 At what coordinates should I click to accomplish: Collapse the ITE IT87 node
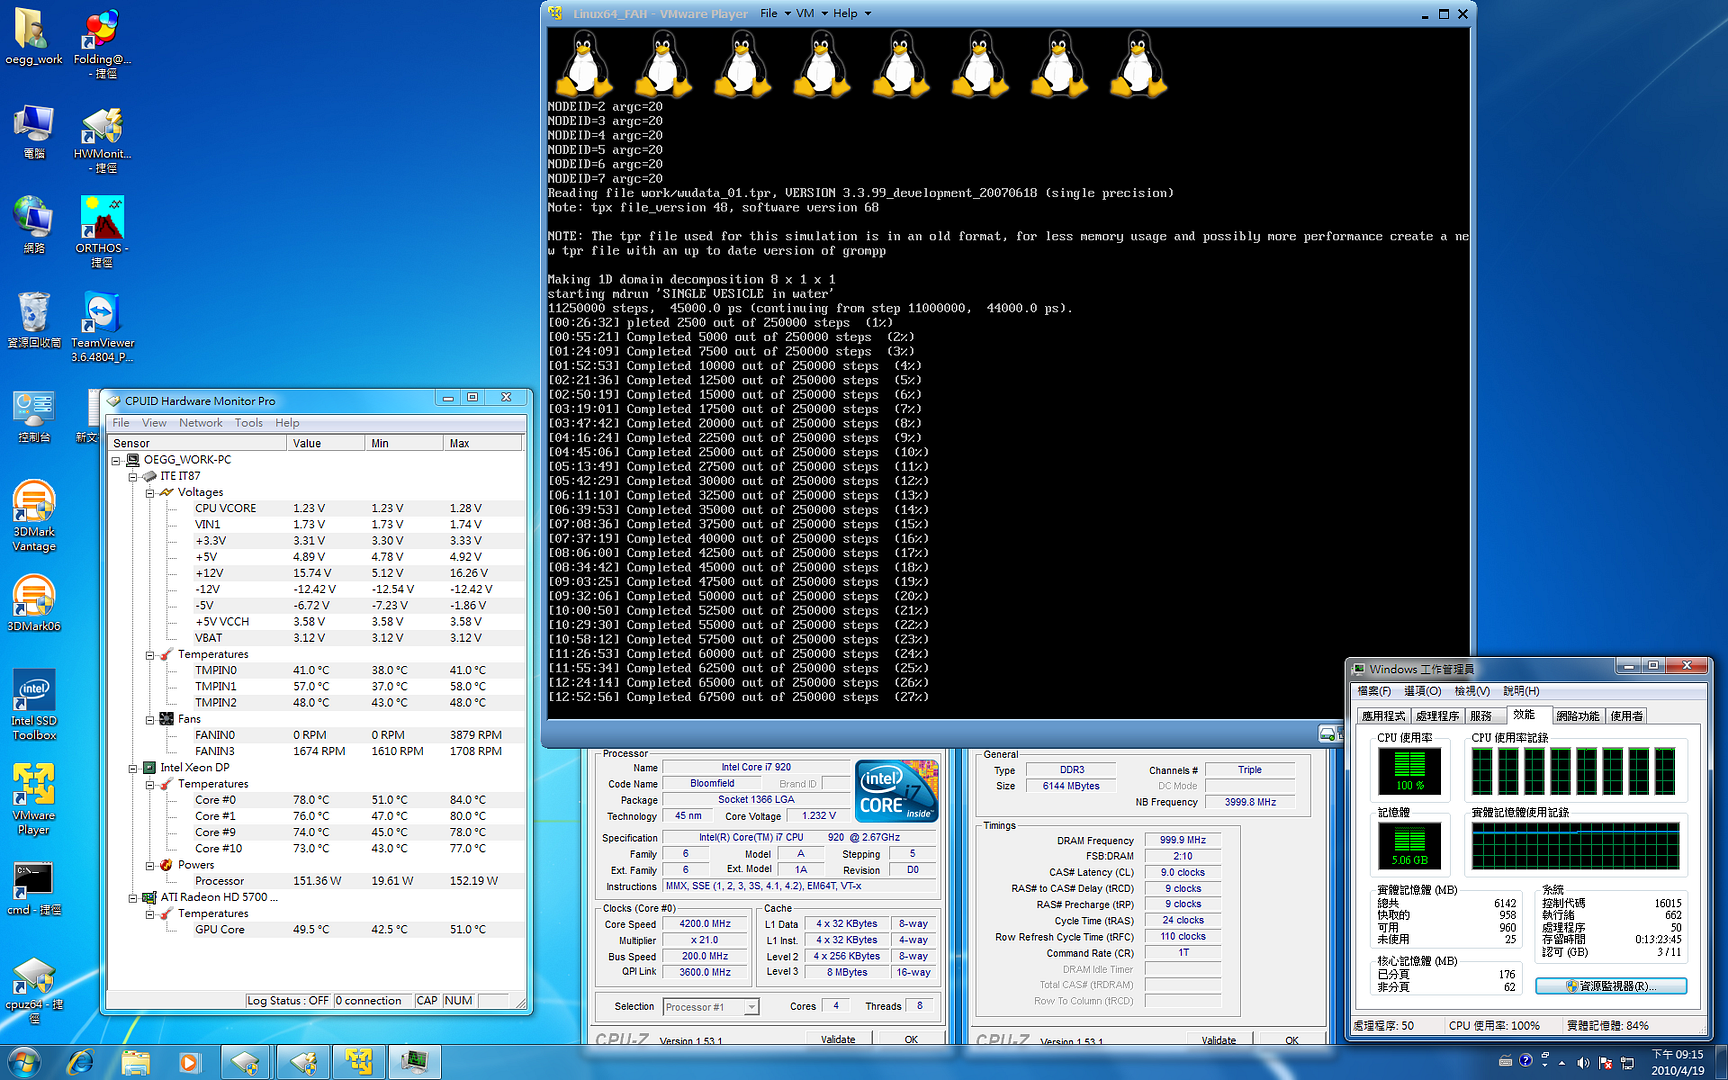click(x=132, y=476)
